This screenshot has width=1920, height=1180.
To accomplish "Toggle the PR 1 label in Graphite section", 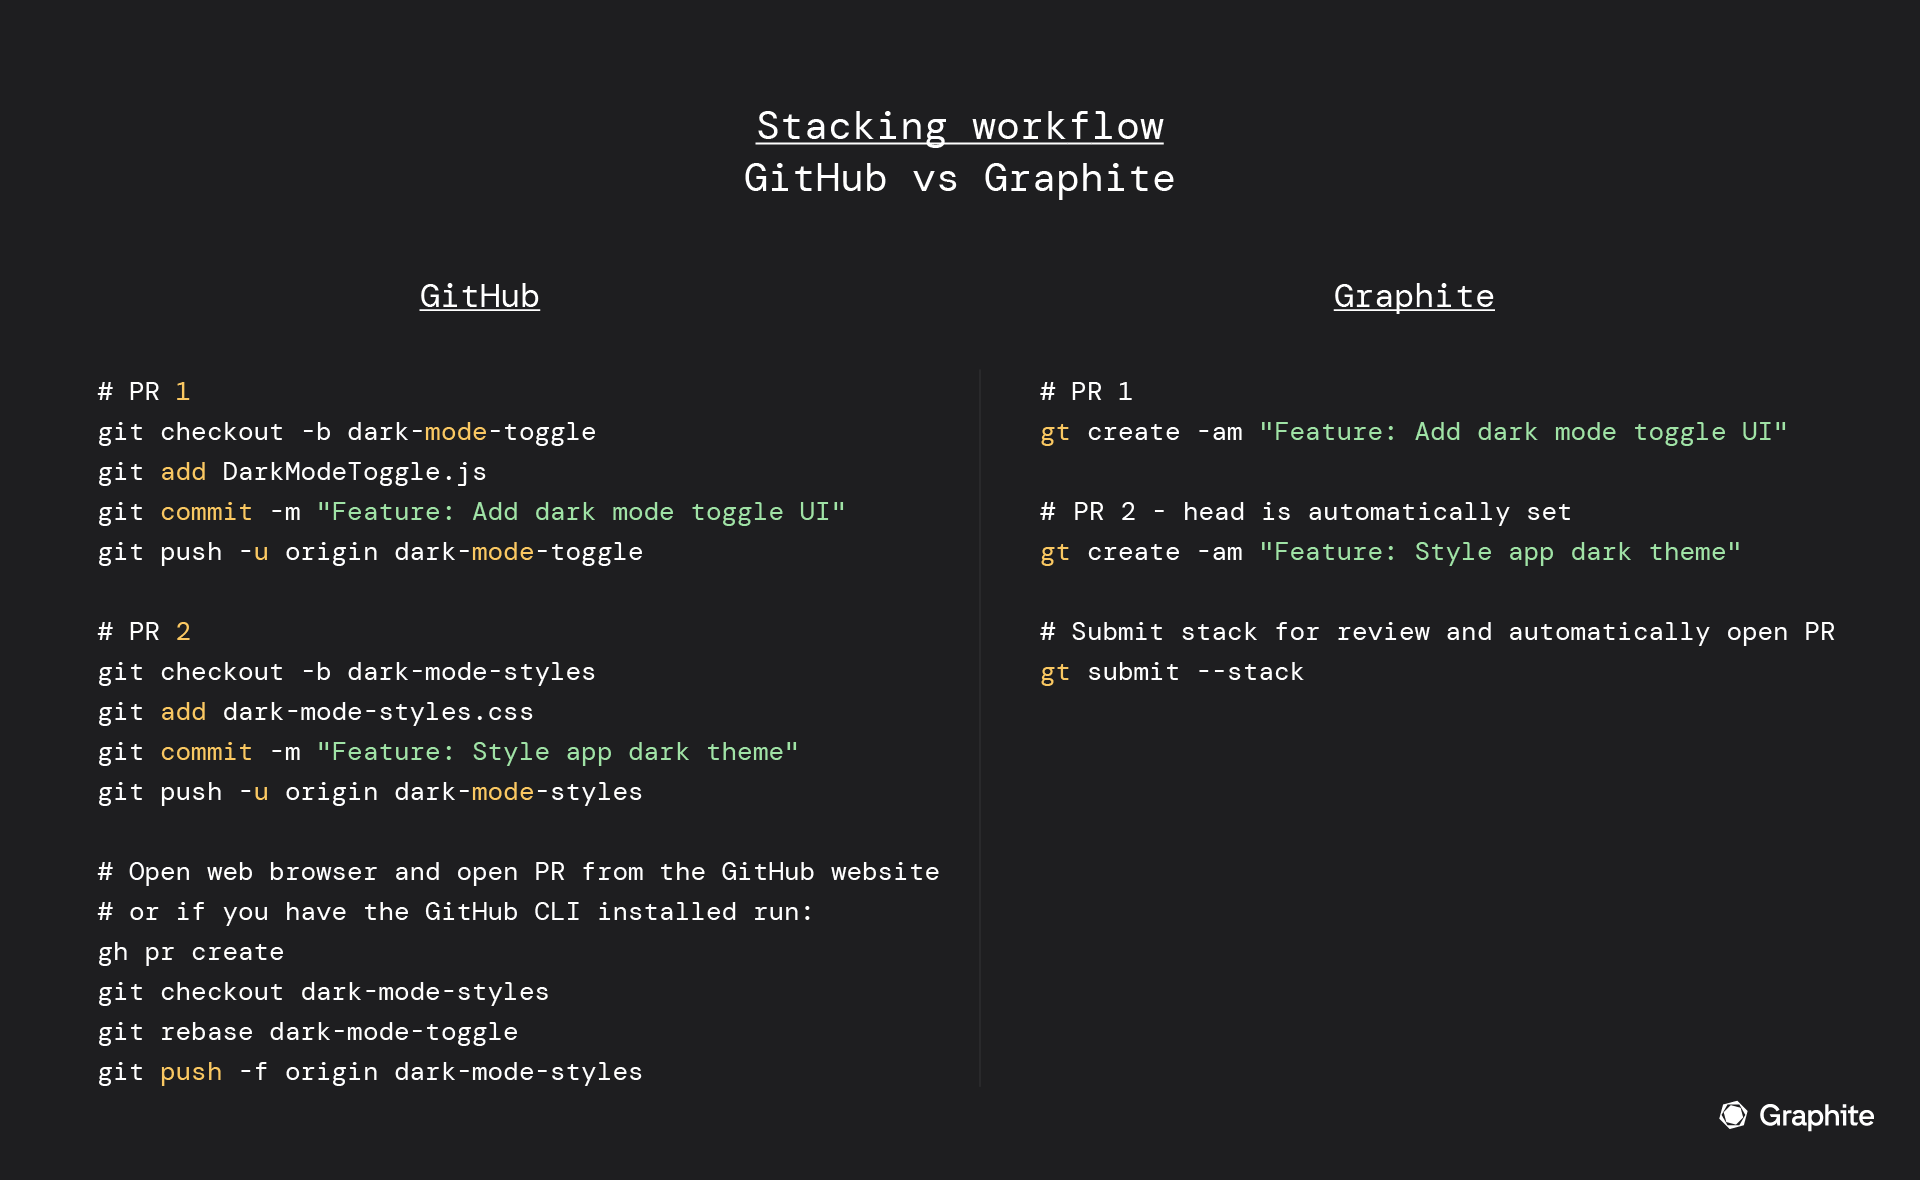I will [x=1082, y=391].
